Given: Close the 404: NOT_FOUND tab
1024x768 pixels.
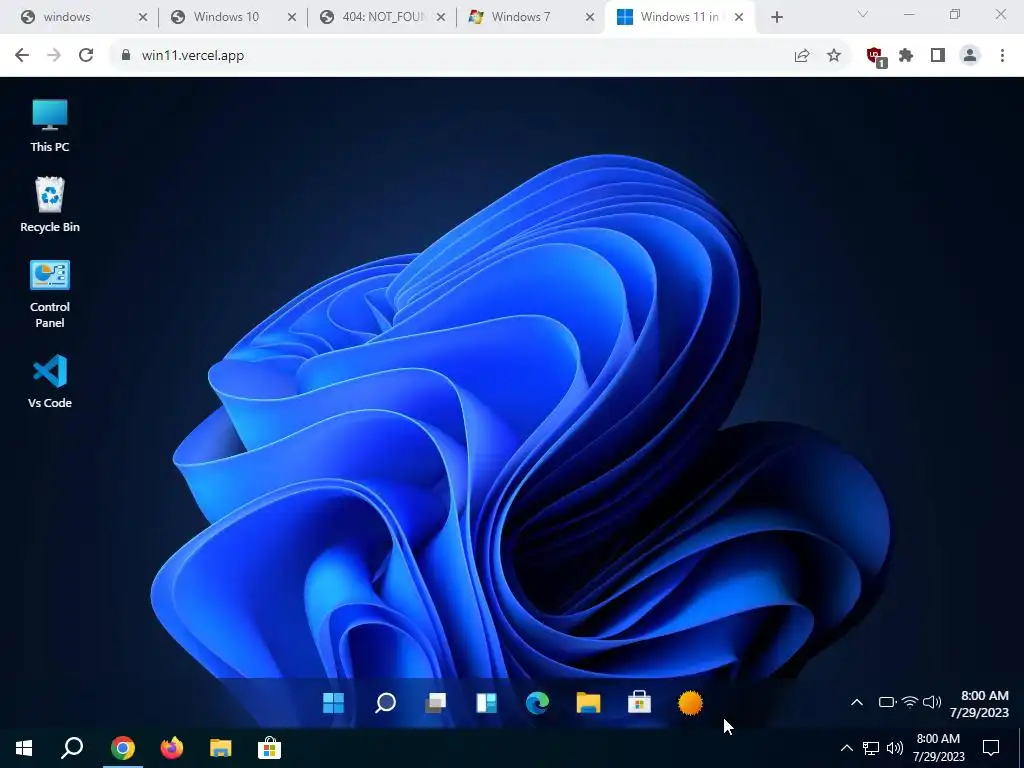Looking at the screenshot, I should 441,18.
